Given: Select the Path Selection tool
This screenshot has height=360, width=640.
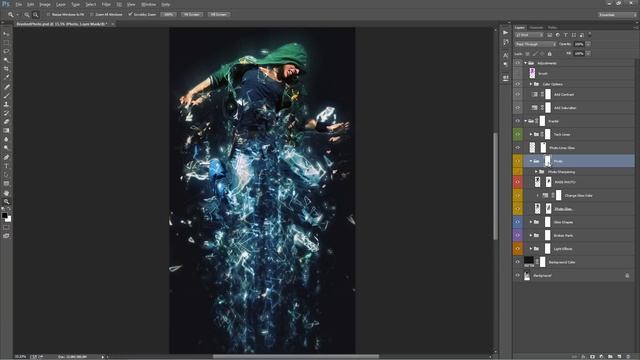Looking at the screenshot, I should pos(6,175).
